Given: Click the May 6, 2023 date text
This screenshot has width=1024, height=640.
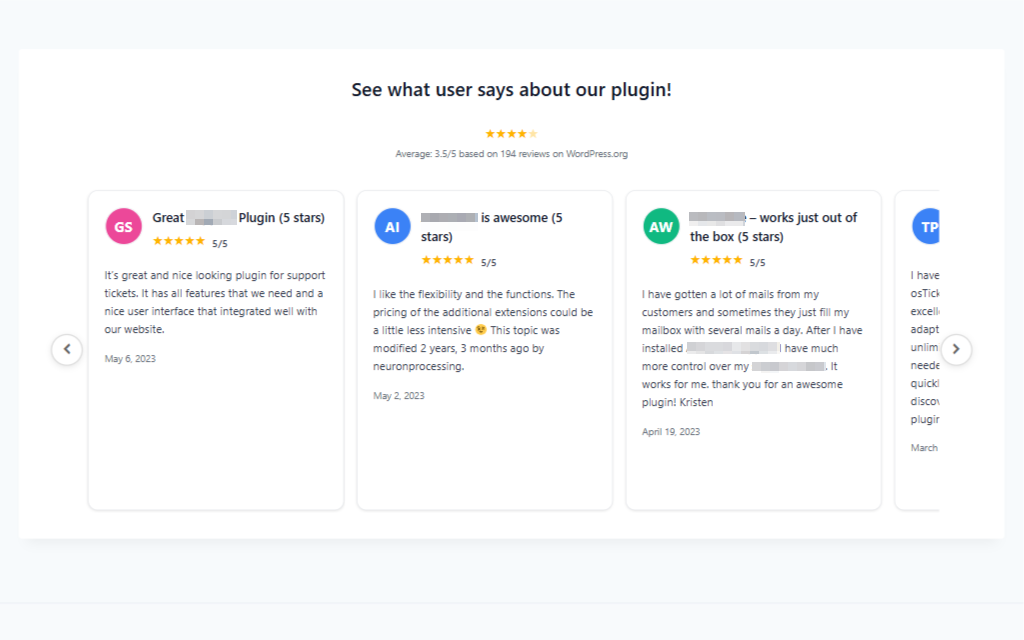Looking at the screenshot, I should point(129,358).
